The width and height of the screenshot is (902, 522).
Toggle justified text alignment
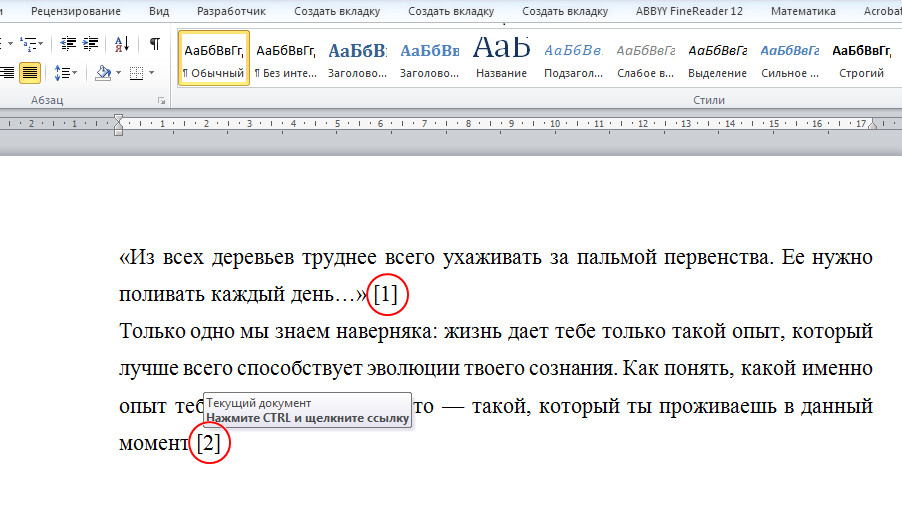click(x=29, y=73)
